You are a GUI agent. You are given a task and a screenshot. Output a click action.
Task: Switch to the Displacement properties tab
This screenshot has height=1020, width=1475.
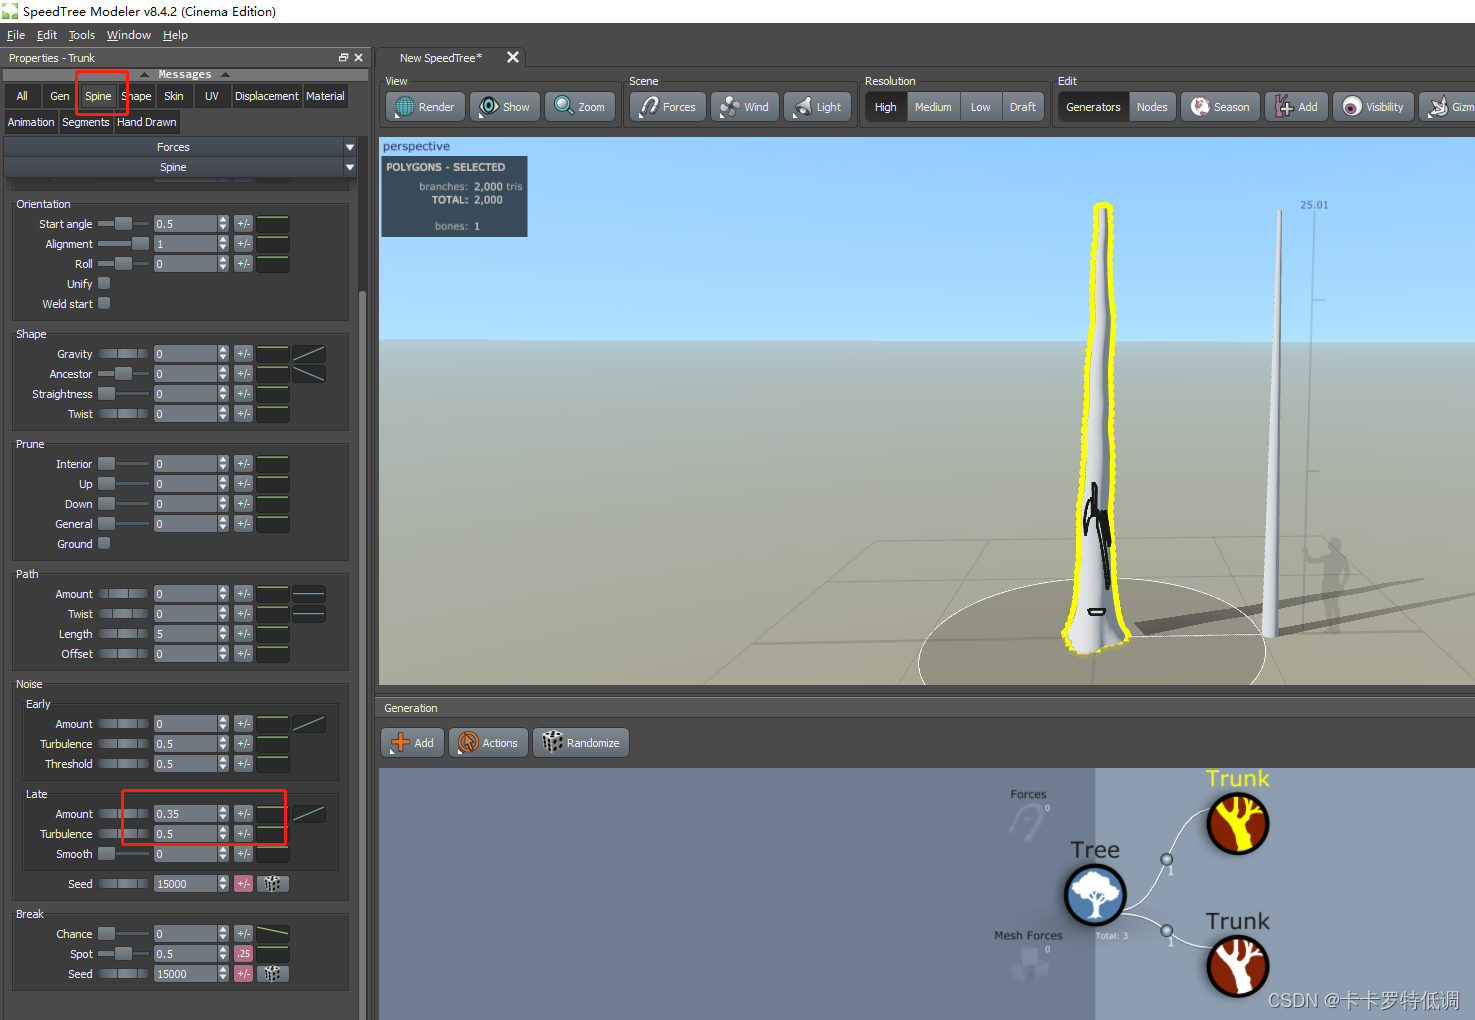pyautogui.click(x=267, y=96)
